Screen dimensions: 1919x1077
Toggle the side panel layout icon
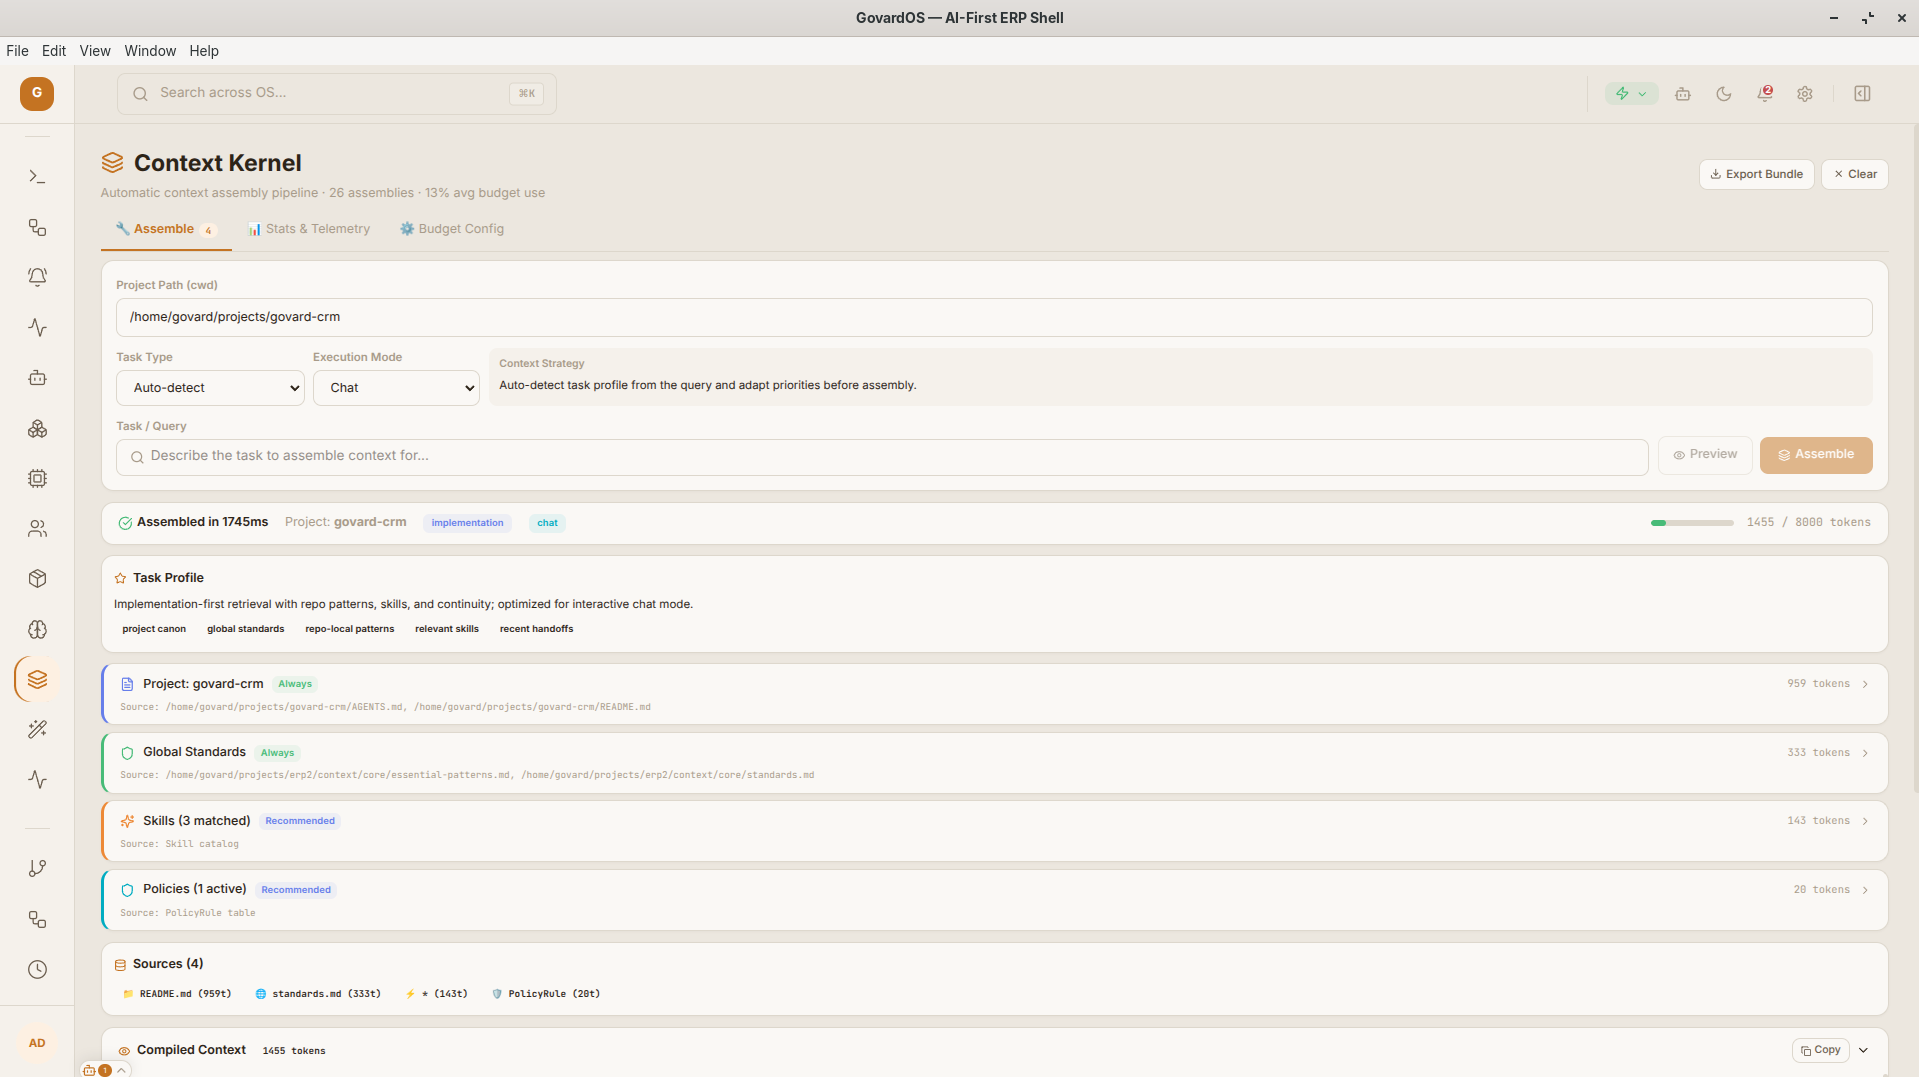pos(1862,93)
